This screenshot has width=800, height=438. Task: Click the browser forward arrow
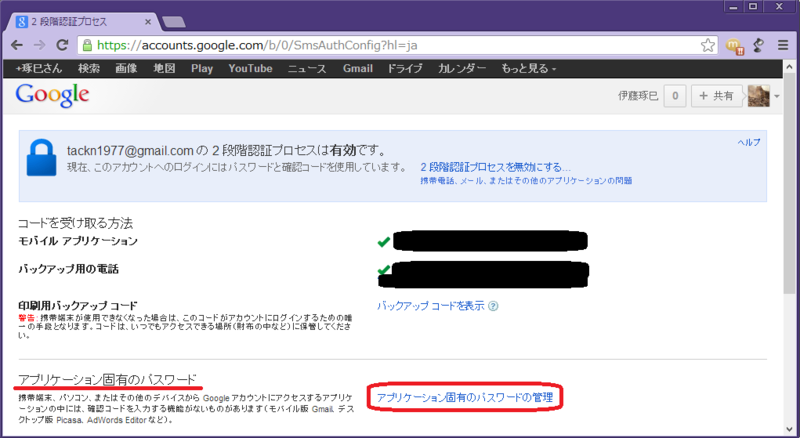click(39, 45)
